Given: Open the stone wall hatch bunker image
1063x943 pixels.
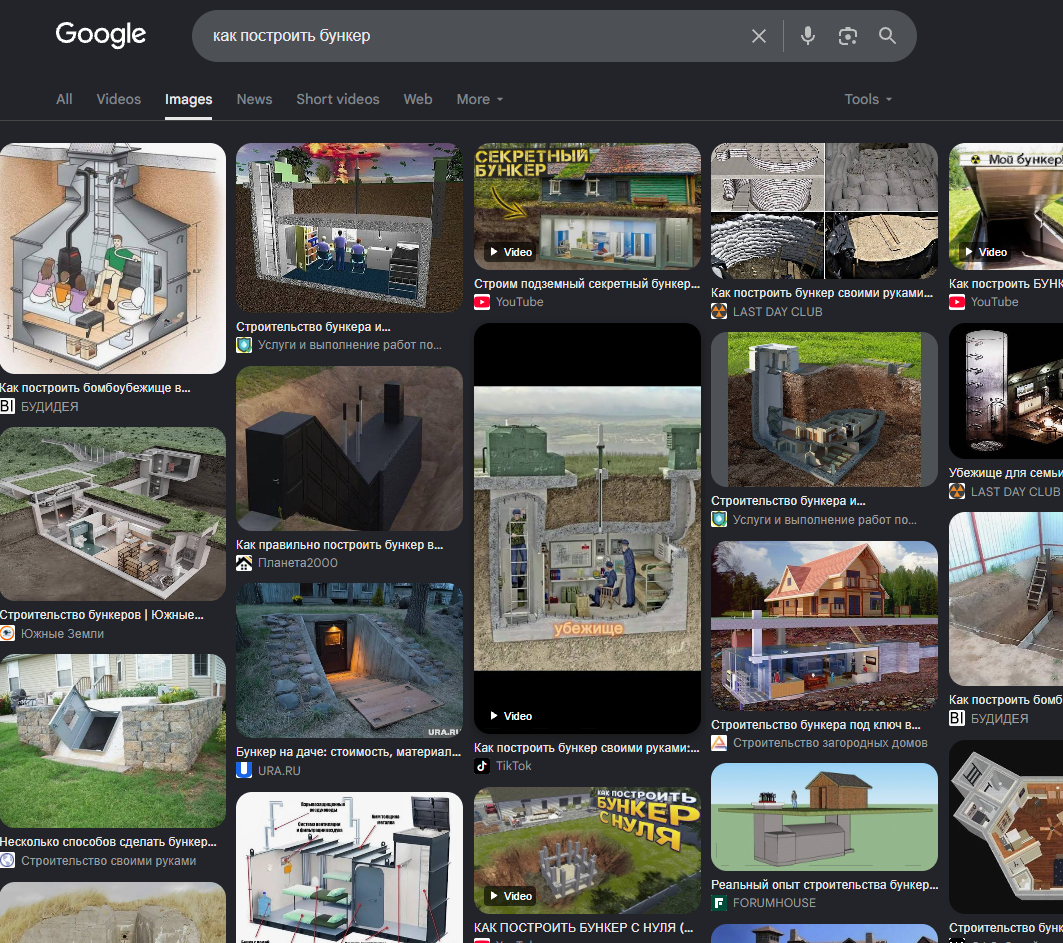Looking at the screenshot, I should tap(113, 741).
